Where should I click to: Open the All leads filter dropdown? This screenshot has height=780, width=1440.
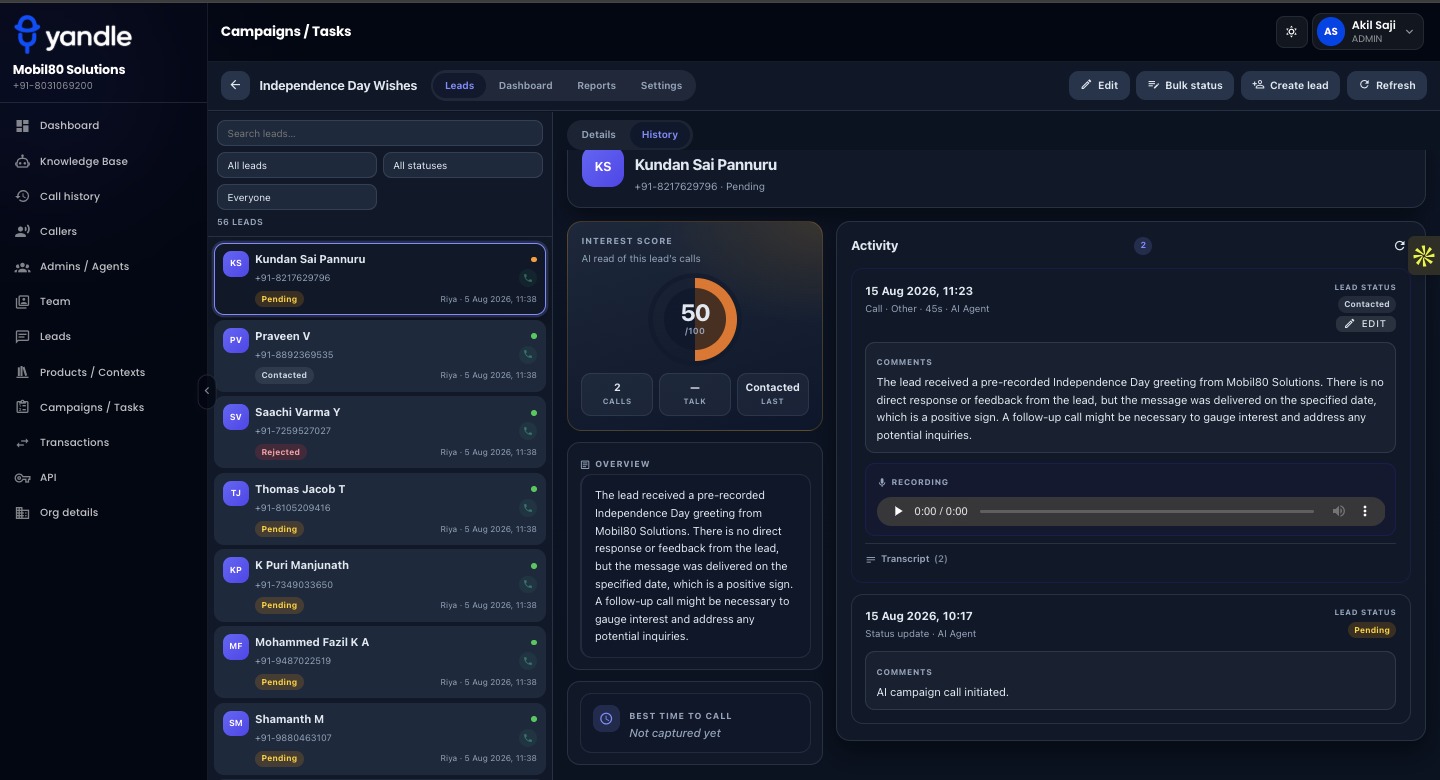[297, 165]
